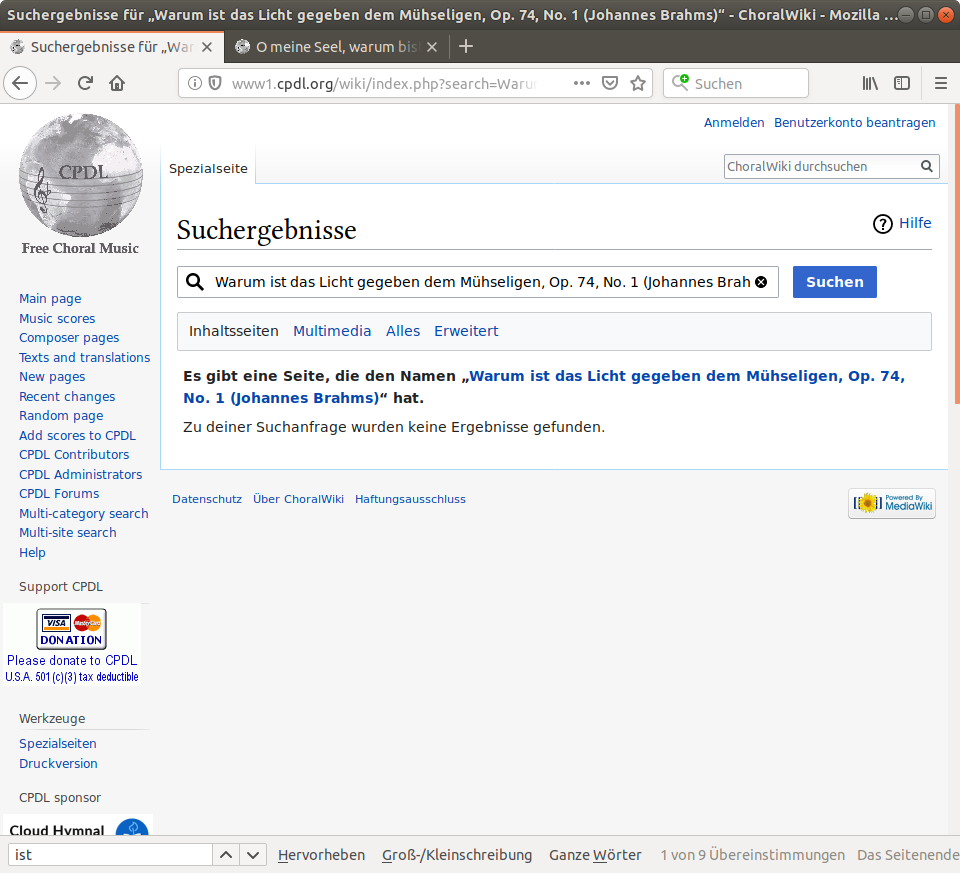Open the page actions three-dot menu
Viewport: 960px width, 873px height.
582,84
